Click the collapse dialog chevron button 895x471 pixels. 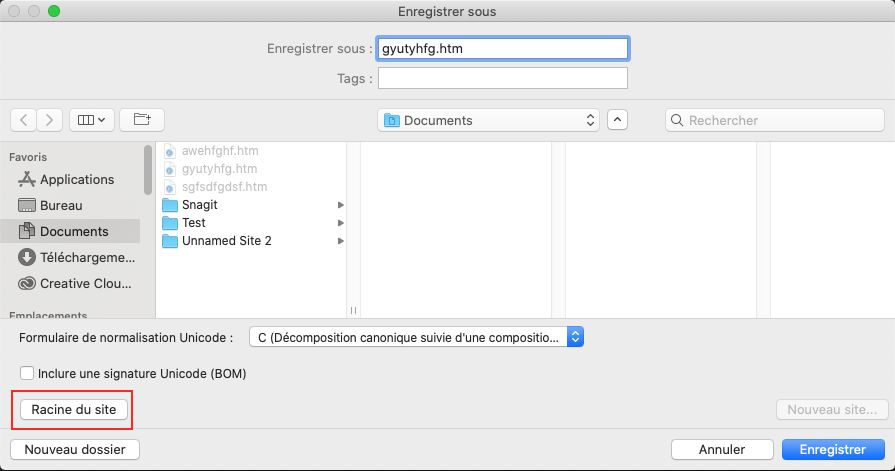pyautogui.click(x=617, y=120)
